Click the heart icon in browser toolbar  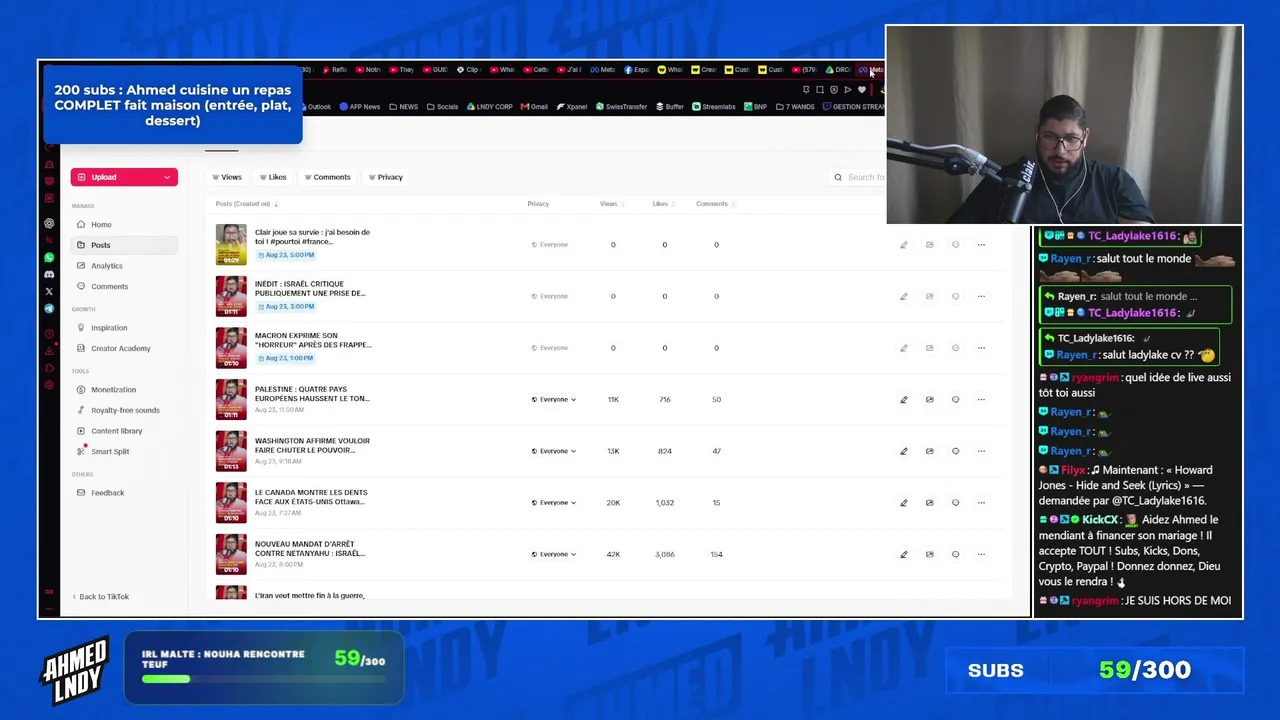coord(862,90)
